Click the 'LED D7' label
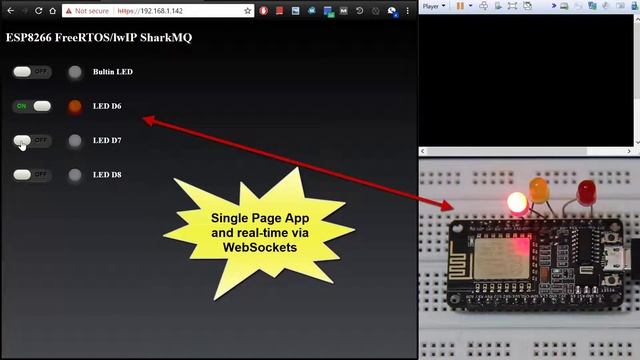640x360 pixels. coord(107,140)
